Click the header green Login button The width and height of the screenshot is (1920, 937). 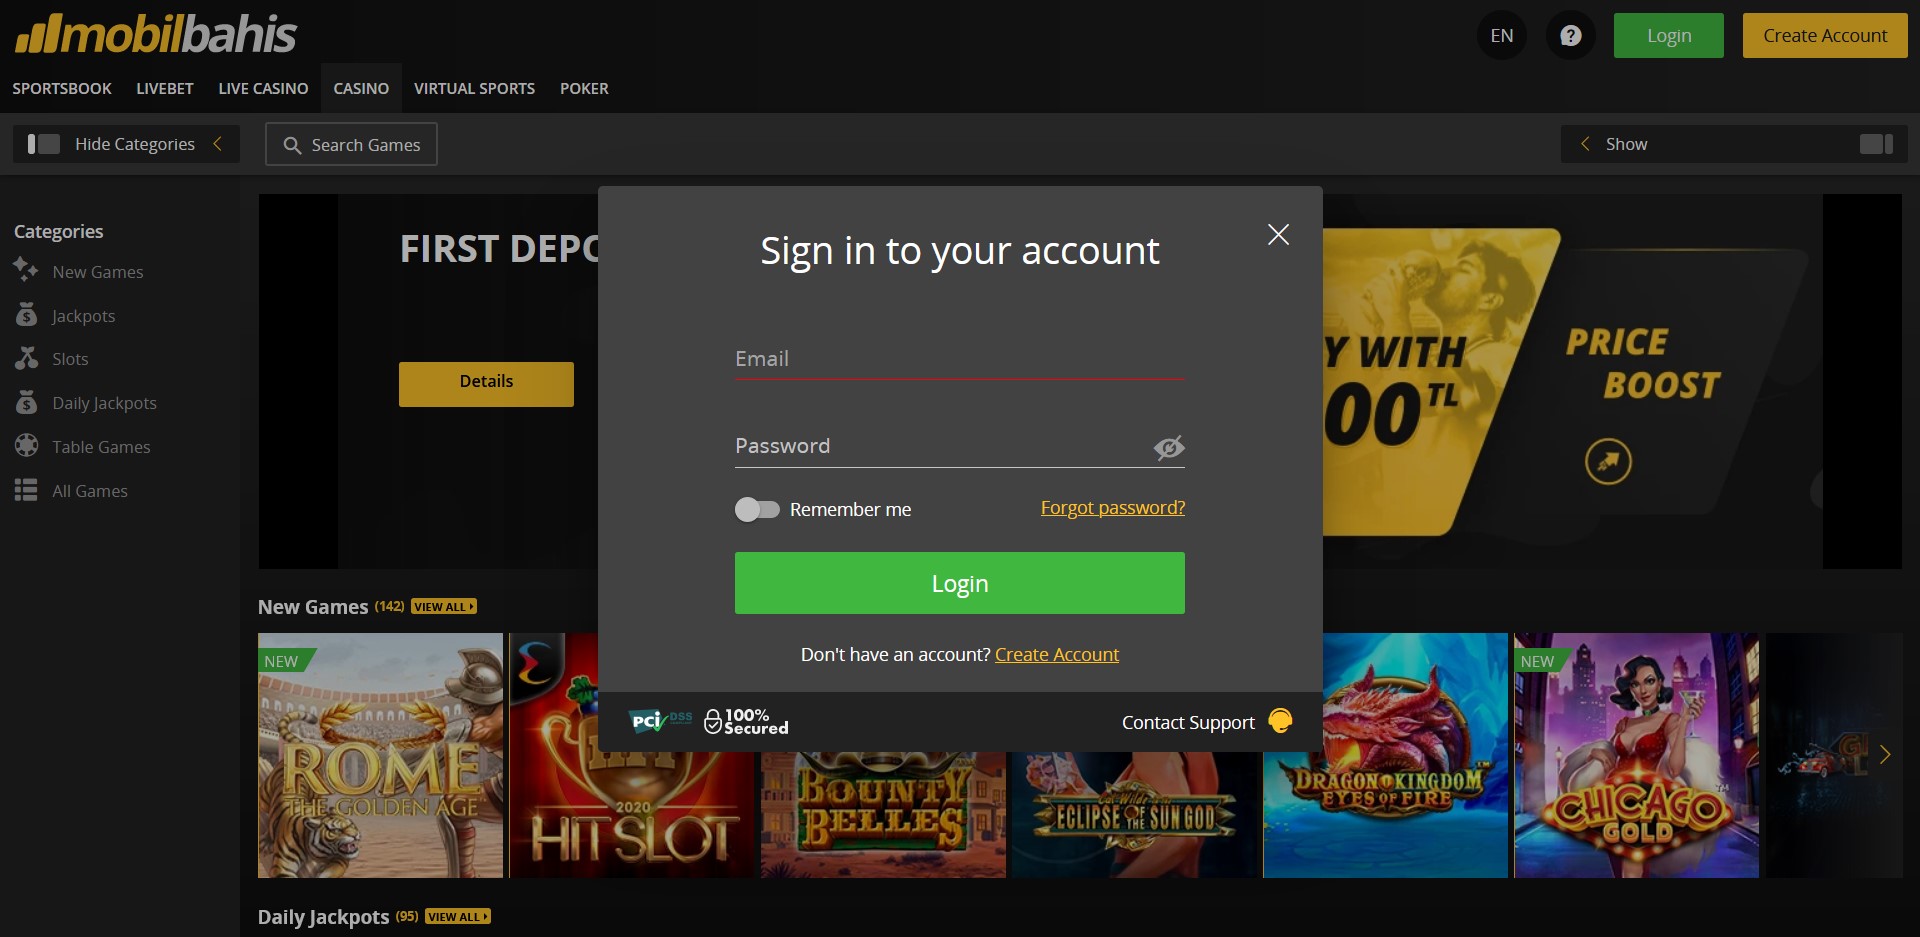pos(1668,36)
